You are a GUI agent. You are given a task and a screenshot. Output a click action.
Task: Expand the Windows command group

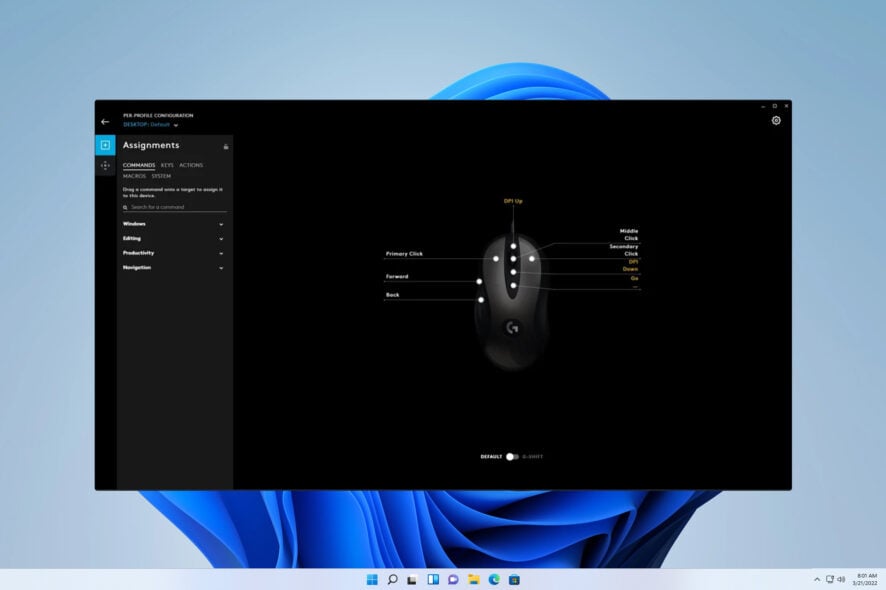pyautogui.click(x=173, y=224)
